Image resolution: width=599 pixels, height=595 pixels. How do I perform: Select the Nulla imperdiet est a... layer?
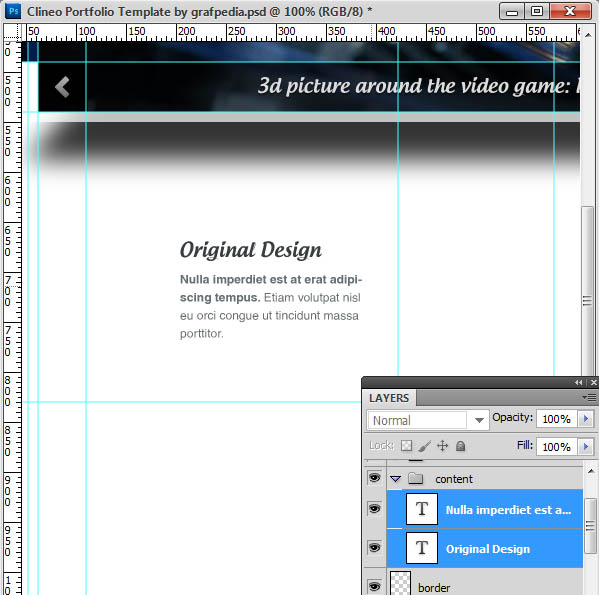click(x=508, y=510)
